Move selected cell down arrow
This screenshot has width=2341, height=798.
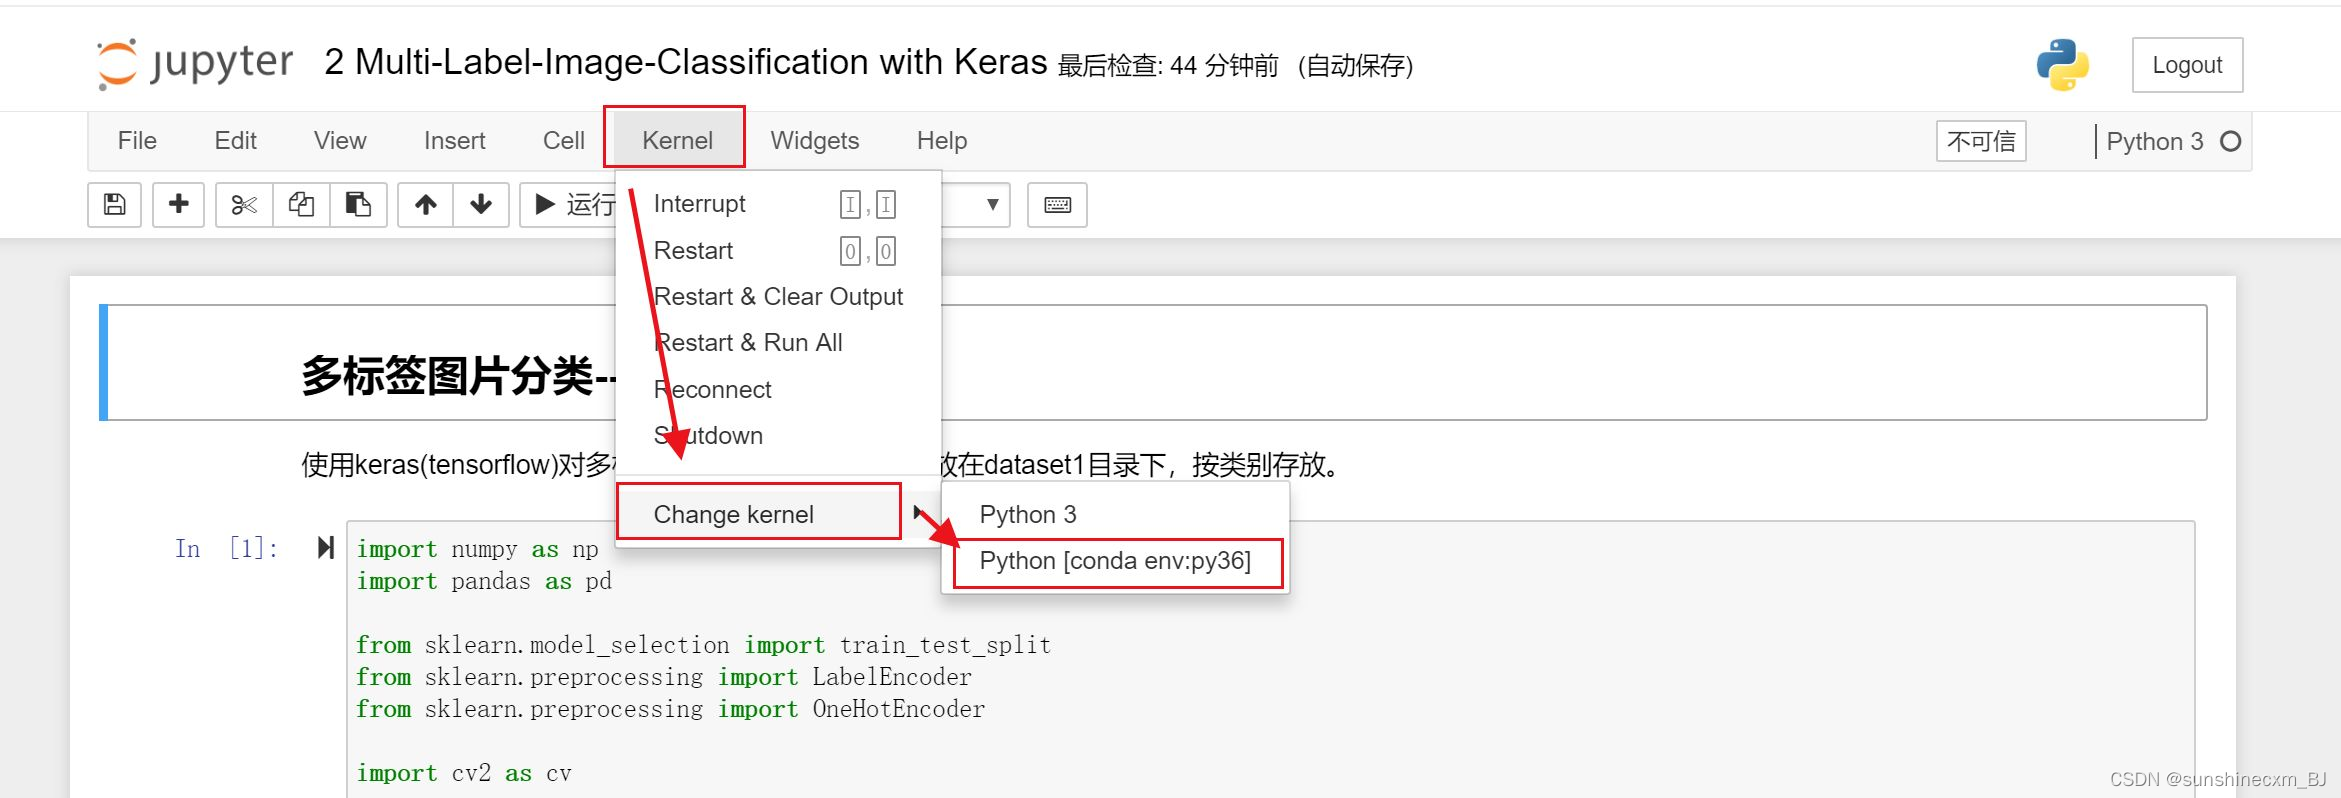coord(481,205)
